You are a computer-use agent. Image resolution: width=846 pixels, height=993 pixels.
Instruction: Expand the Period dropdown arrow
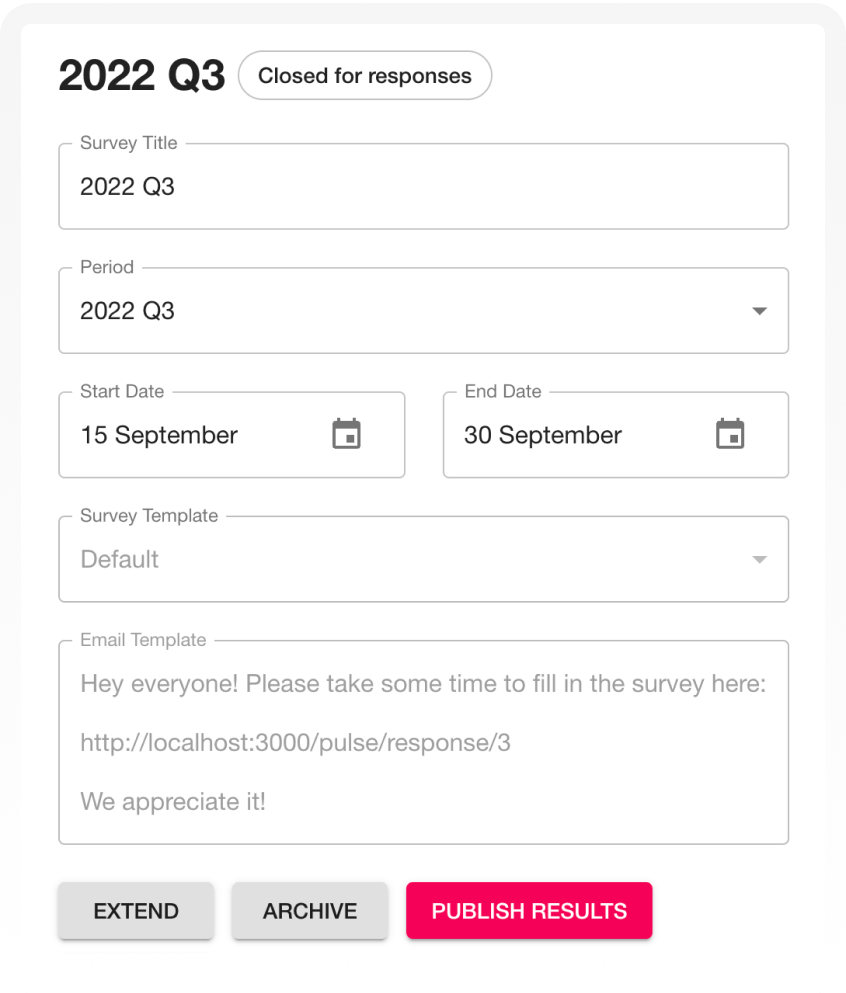[759, 311]
